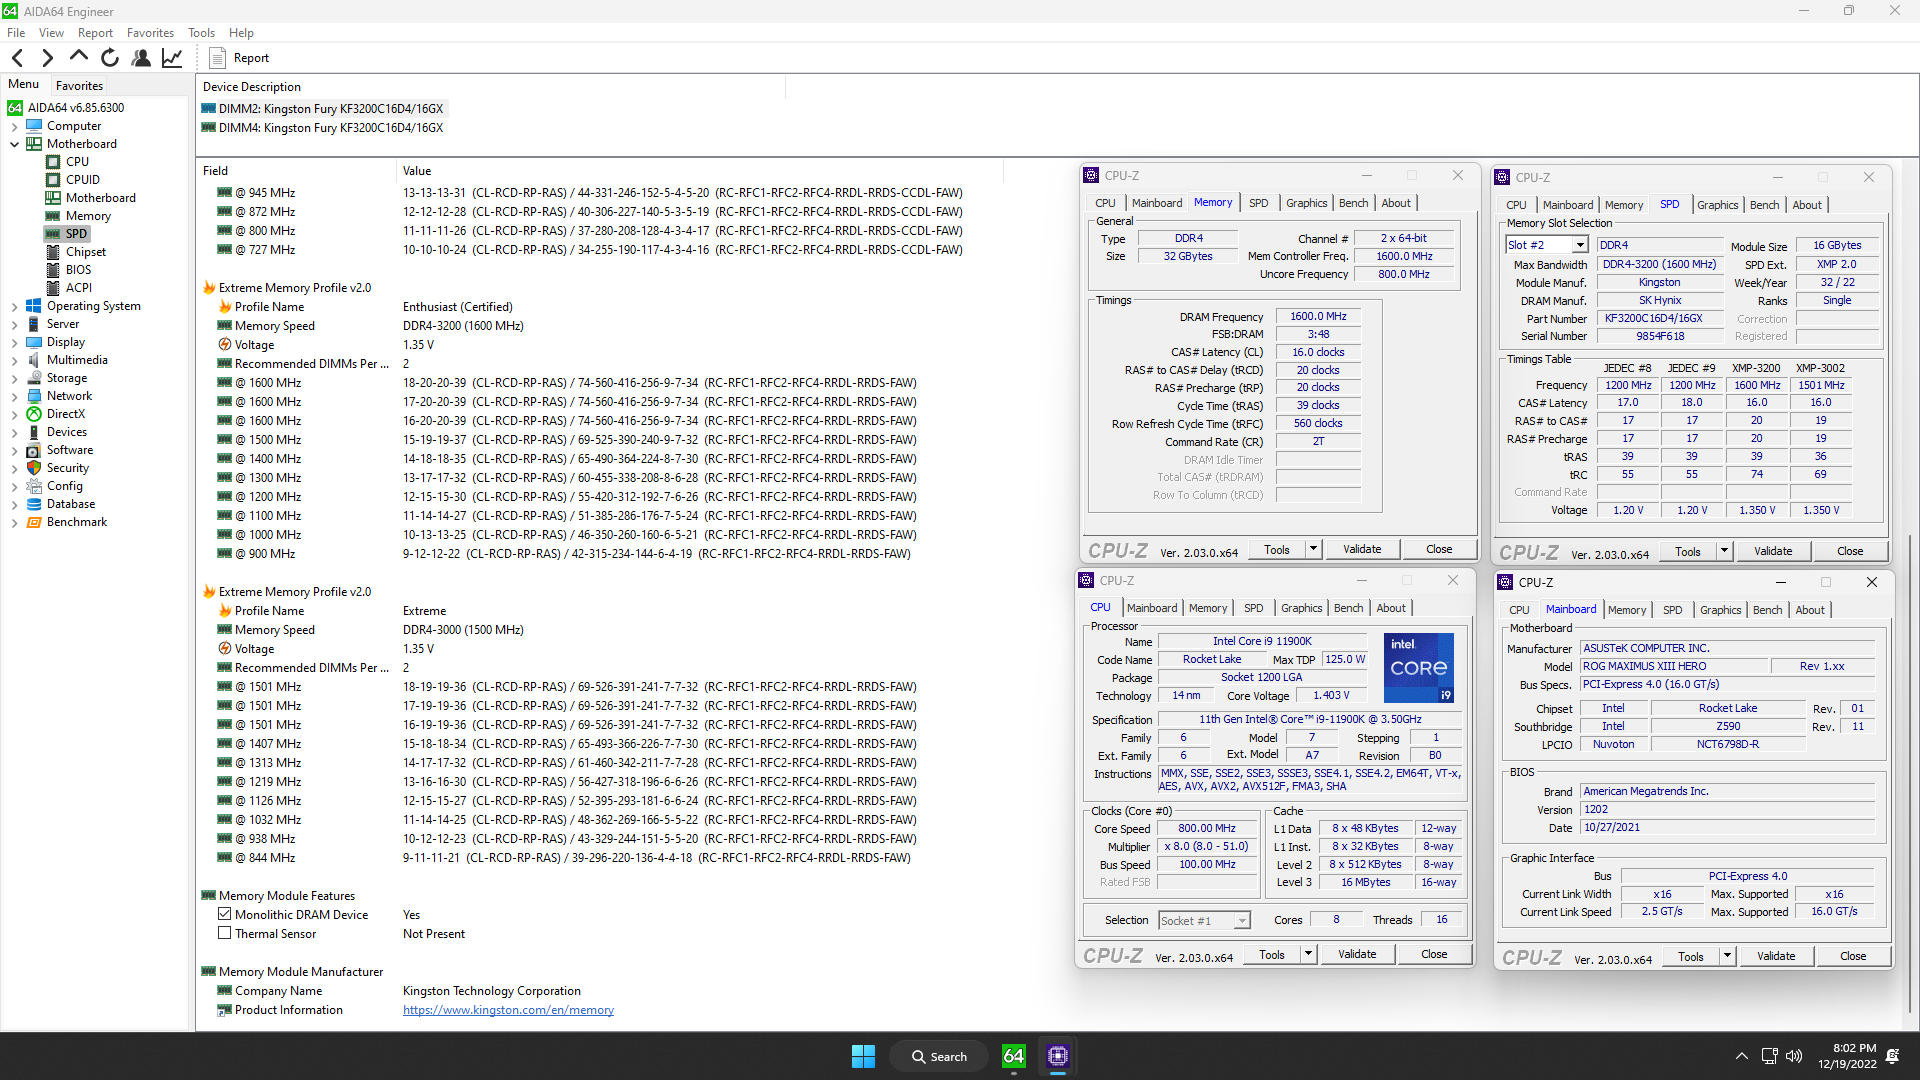Click the Field column header

pos(215,171)
